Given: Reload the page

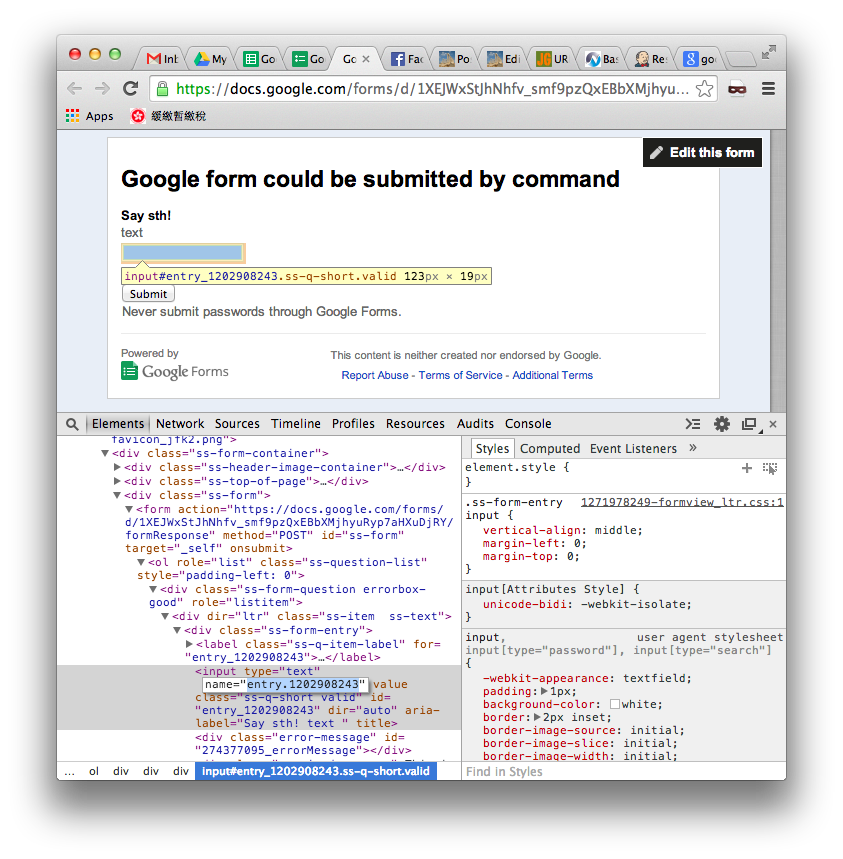Looking at the screenshot, I should point(130,88).
